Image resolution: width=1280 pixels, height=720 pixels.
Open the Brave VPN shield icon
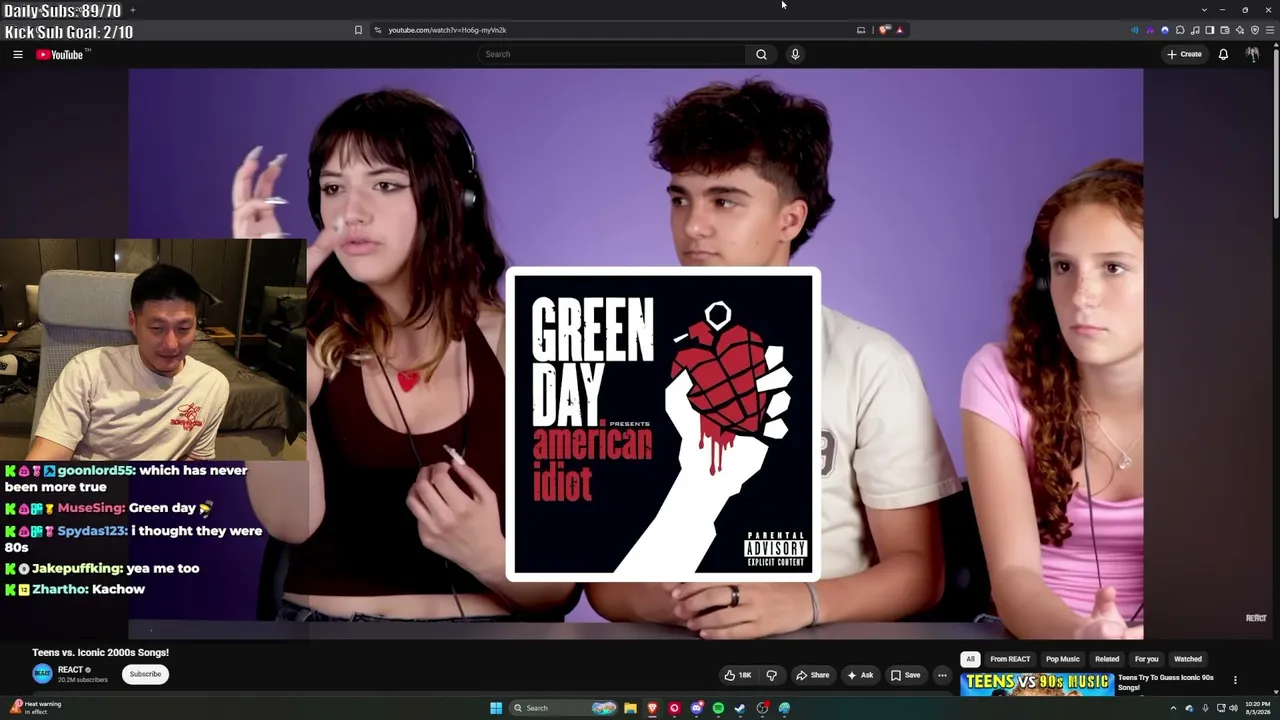tap(1255, 30)
